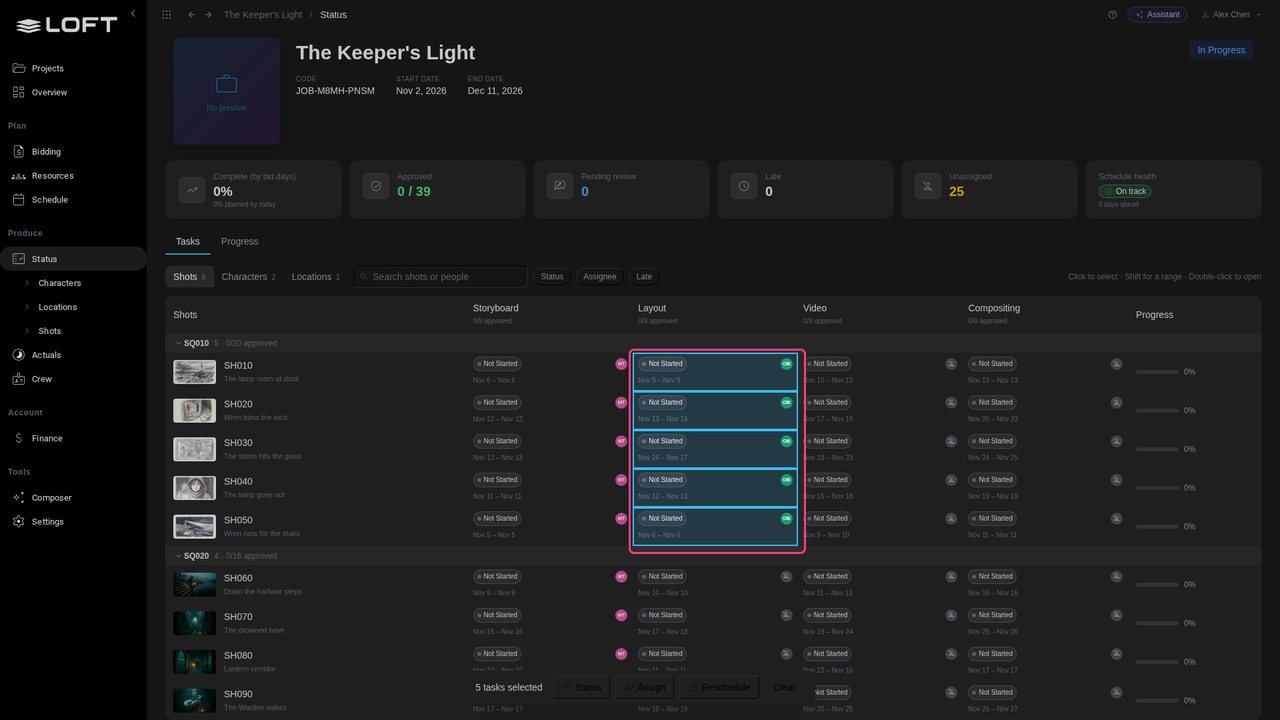
Task: Click the SH010 Storyboard assignee MT avatar
Action: tap(621, 364)
